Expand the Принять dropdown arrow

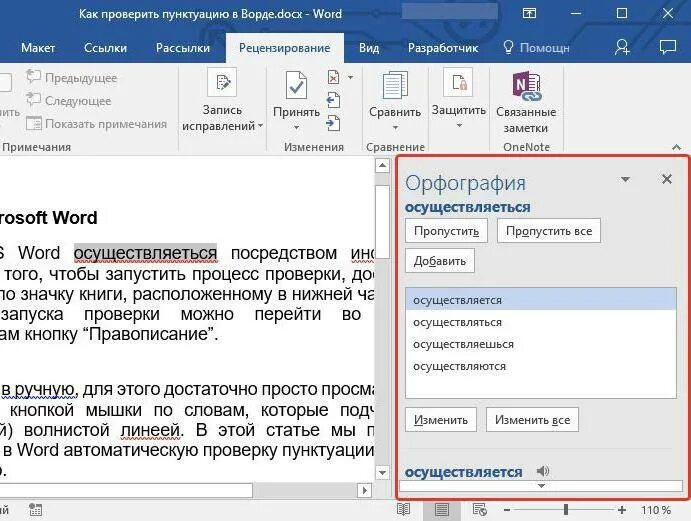[297, 127]
